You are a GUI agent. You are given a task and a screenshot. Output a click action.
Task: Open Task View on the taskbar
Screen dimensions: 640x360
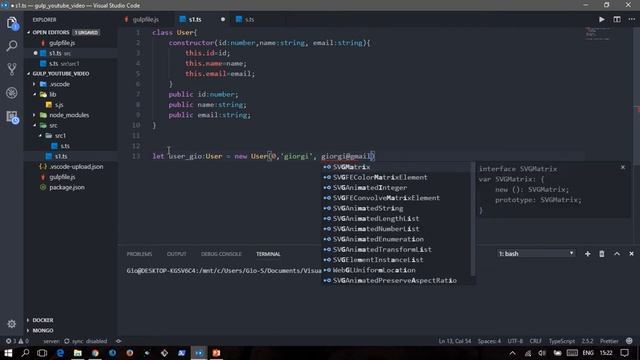coord(42,353)
